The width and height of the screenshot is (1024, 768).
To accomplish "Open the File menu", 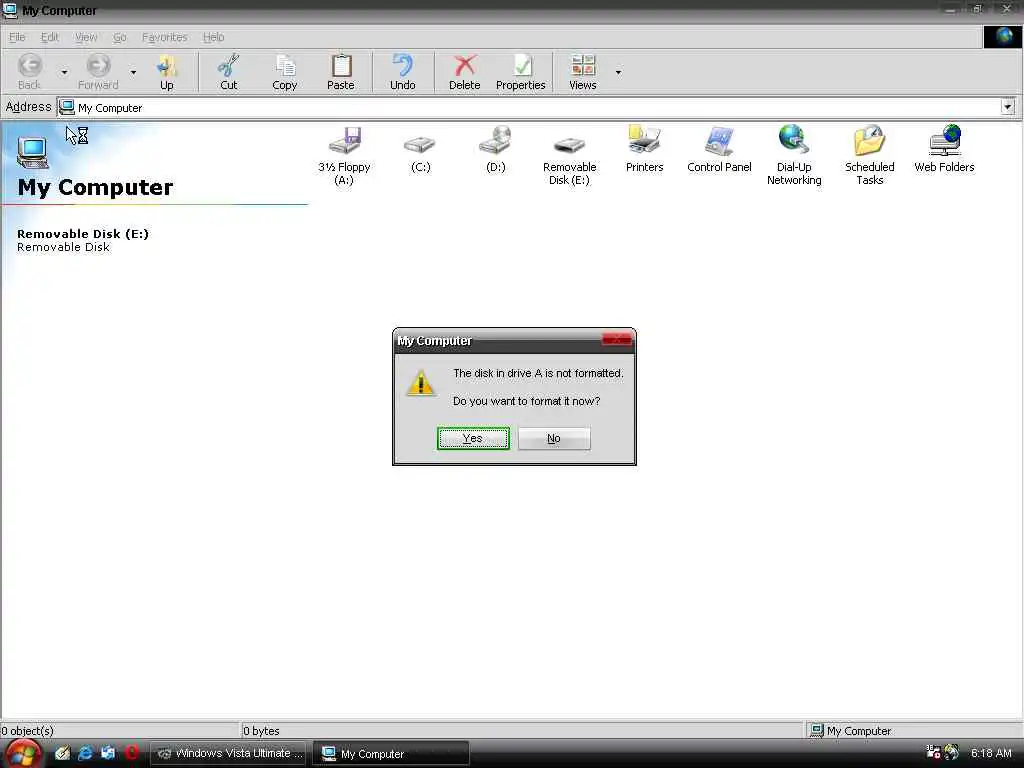I will click(17, 37).
